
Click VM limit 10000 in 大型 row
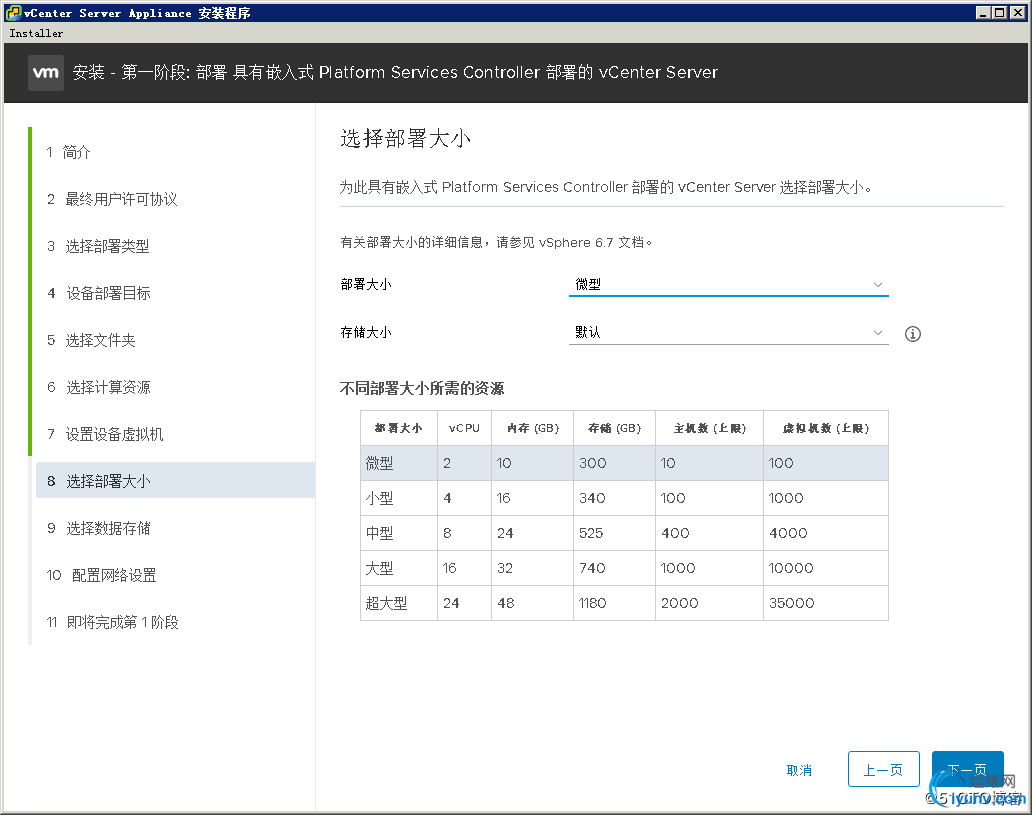coord(791,568)
